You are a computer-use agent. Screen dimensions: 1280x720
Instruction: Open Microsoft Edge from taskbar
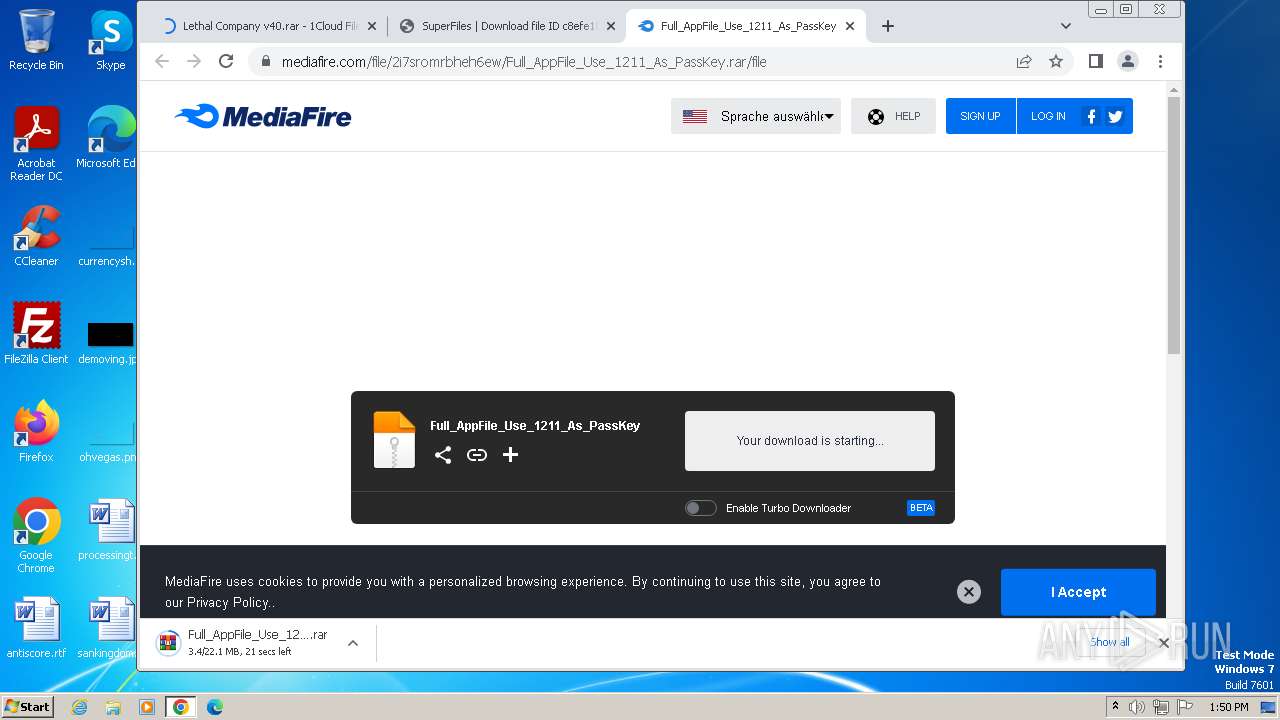coord(214,706)
